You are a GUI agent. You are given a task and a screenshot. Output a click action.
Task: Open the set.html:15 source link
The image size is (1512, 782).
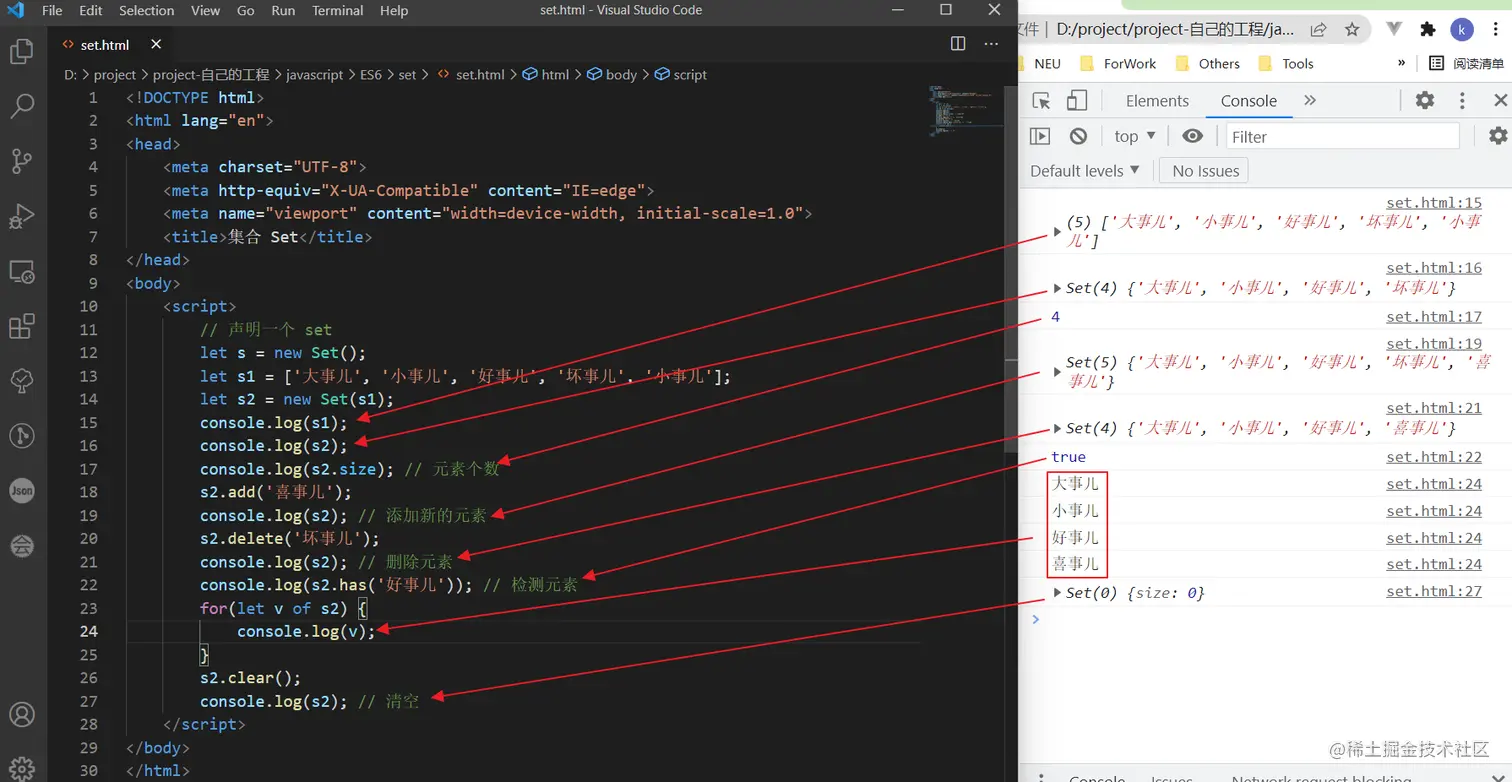click(x=1434, y=203)
